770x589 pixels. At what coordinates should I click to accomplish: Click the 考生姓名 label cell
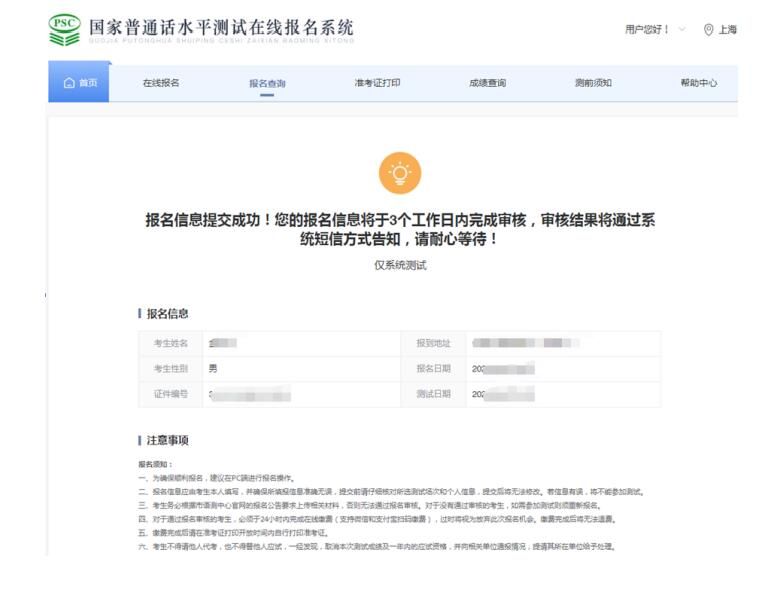[x=170, y=343]
